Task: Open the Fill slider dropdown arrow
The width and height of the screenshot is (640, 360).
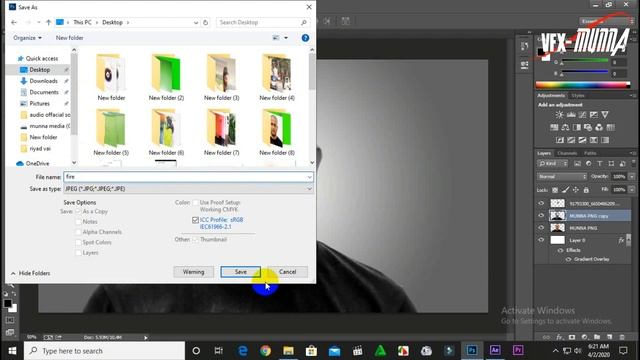Action: (632, 190)
